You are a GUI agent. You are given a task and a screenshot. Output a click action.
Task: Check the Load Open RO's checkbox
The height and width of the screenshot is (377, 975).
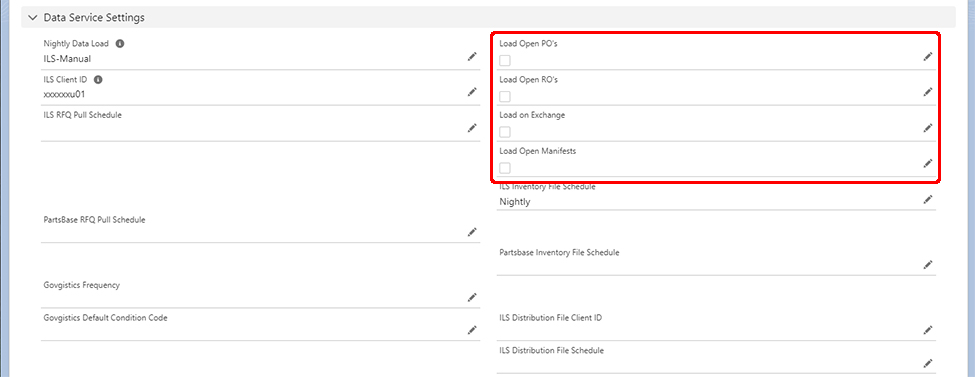505,96
